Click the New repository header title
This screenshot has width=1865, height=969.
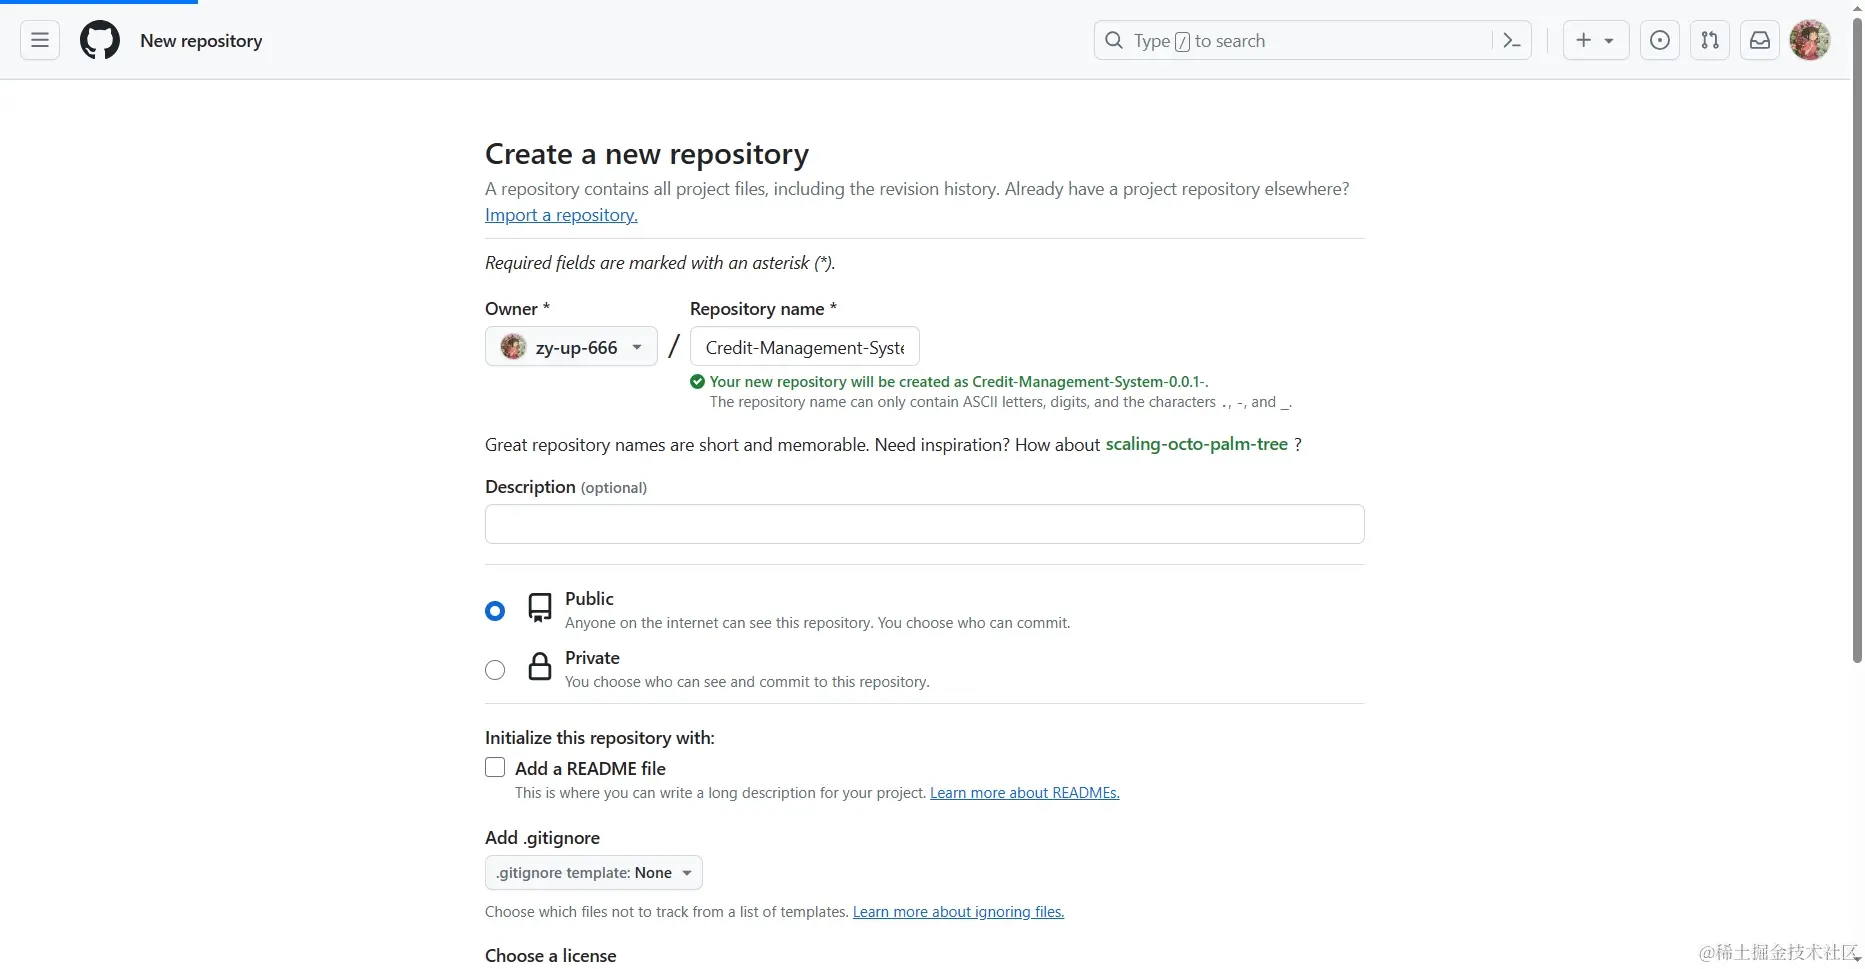(201, 41)
